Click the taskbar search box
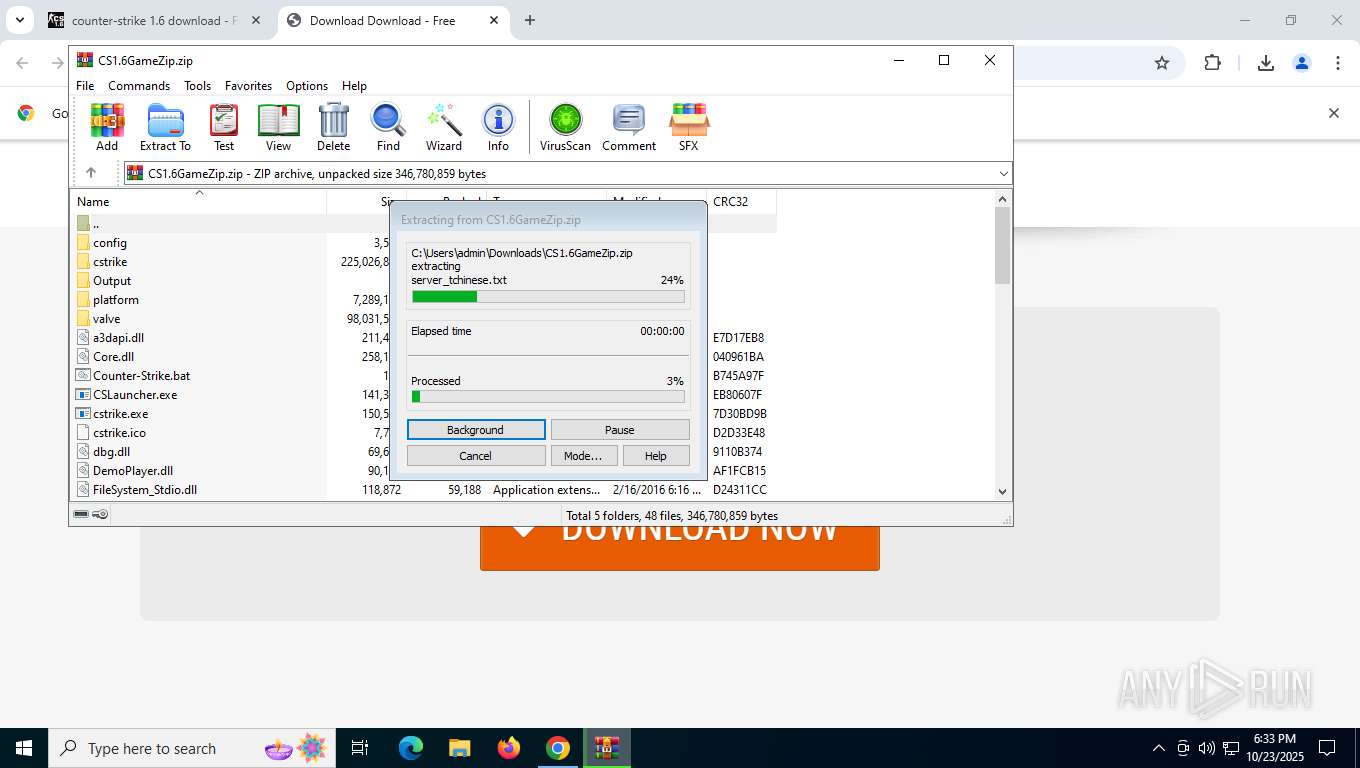 192,748
